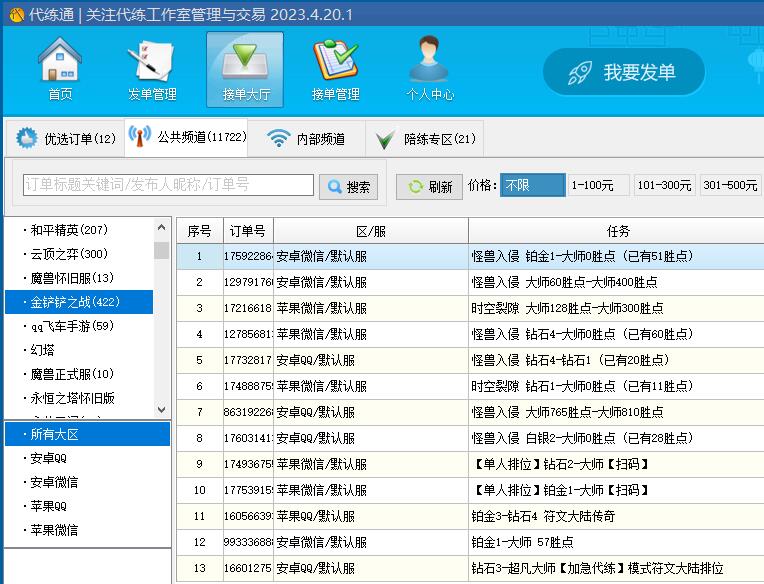Select order row 时空裂隙 大师128胜点-大师300胜点
764x584 pixels.
tap(470, 308)
